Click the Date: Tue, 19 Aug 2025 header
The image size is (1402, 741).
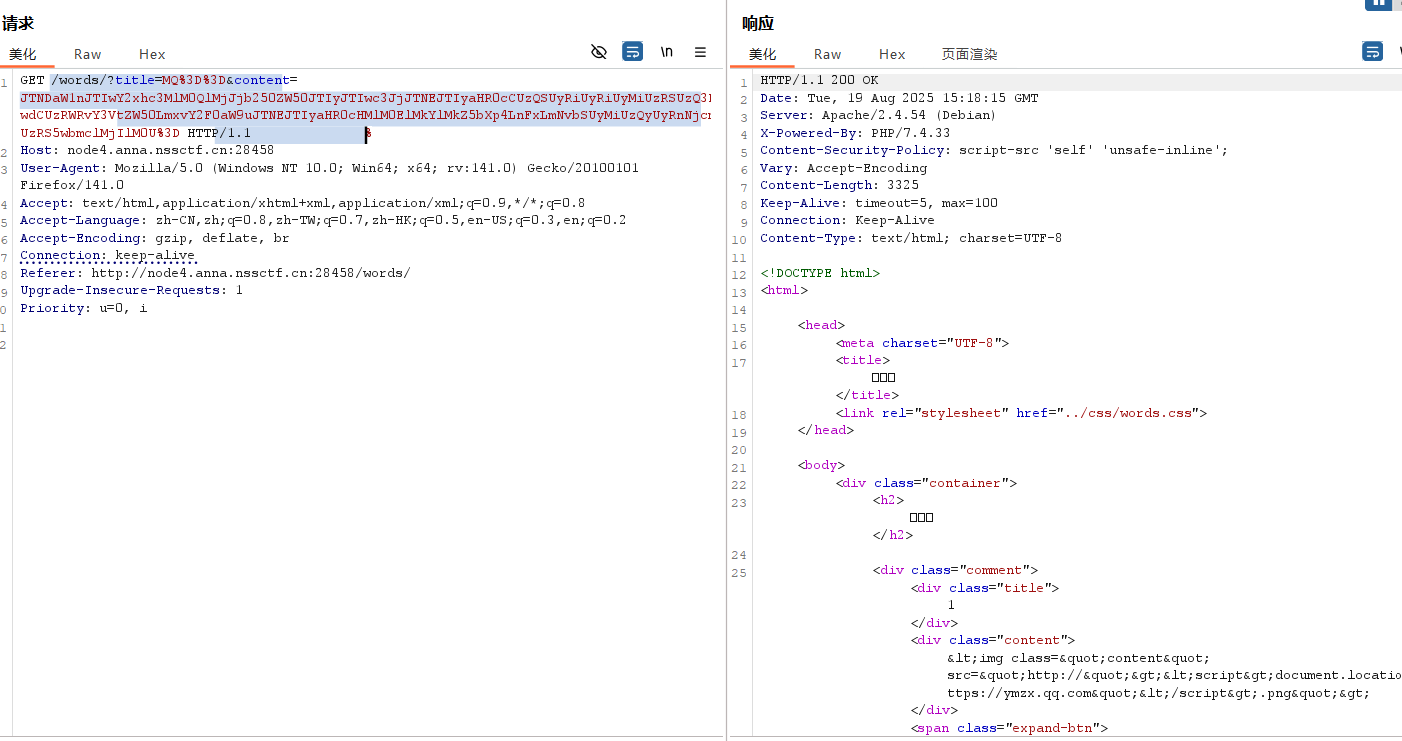[899, 98]
